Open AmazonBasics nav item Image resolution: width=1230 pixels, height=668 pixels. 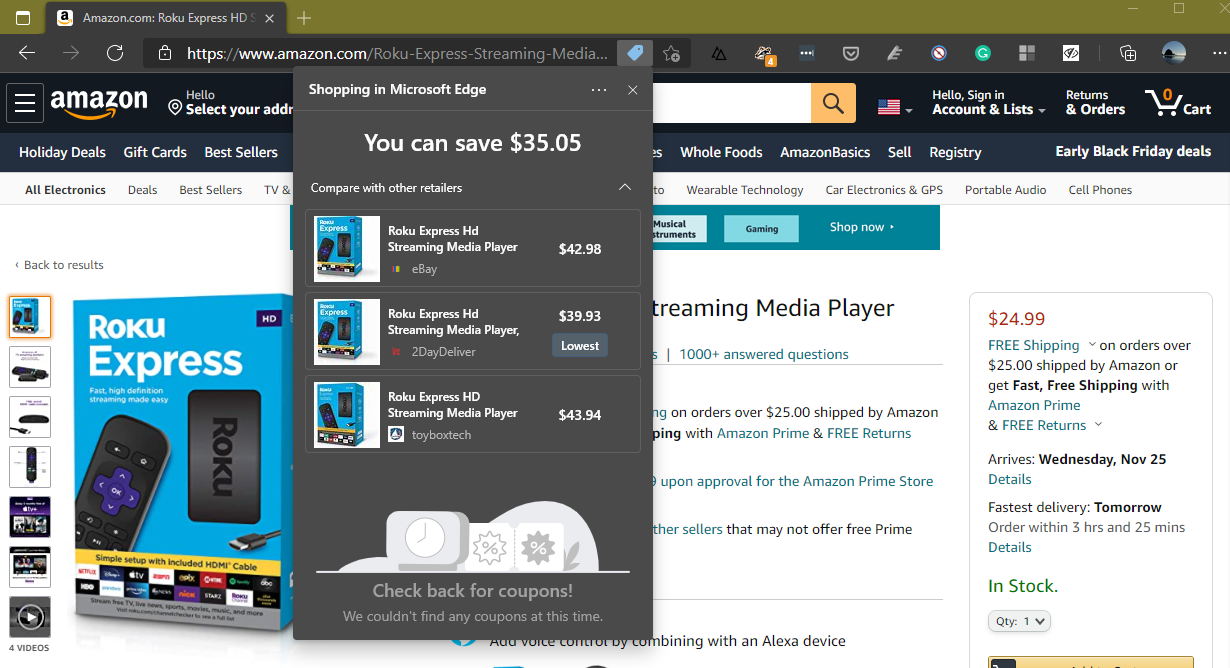[825, 152]
